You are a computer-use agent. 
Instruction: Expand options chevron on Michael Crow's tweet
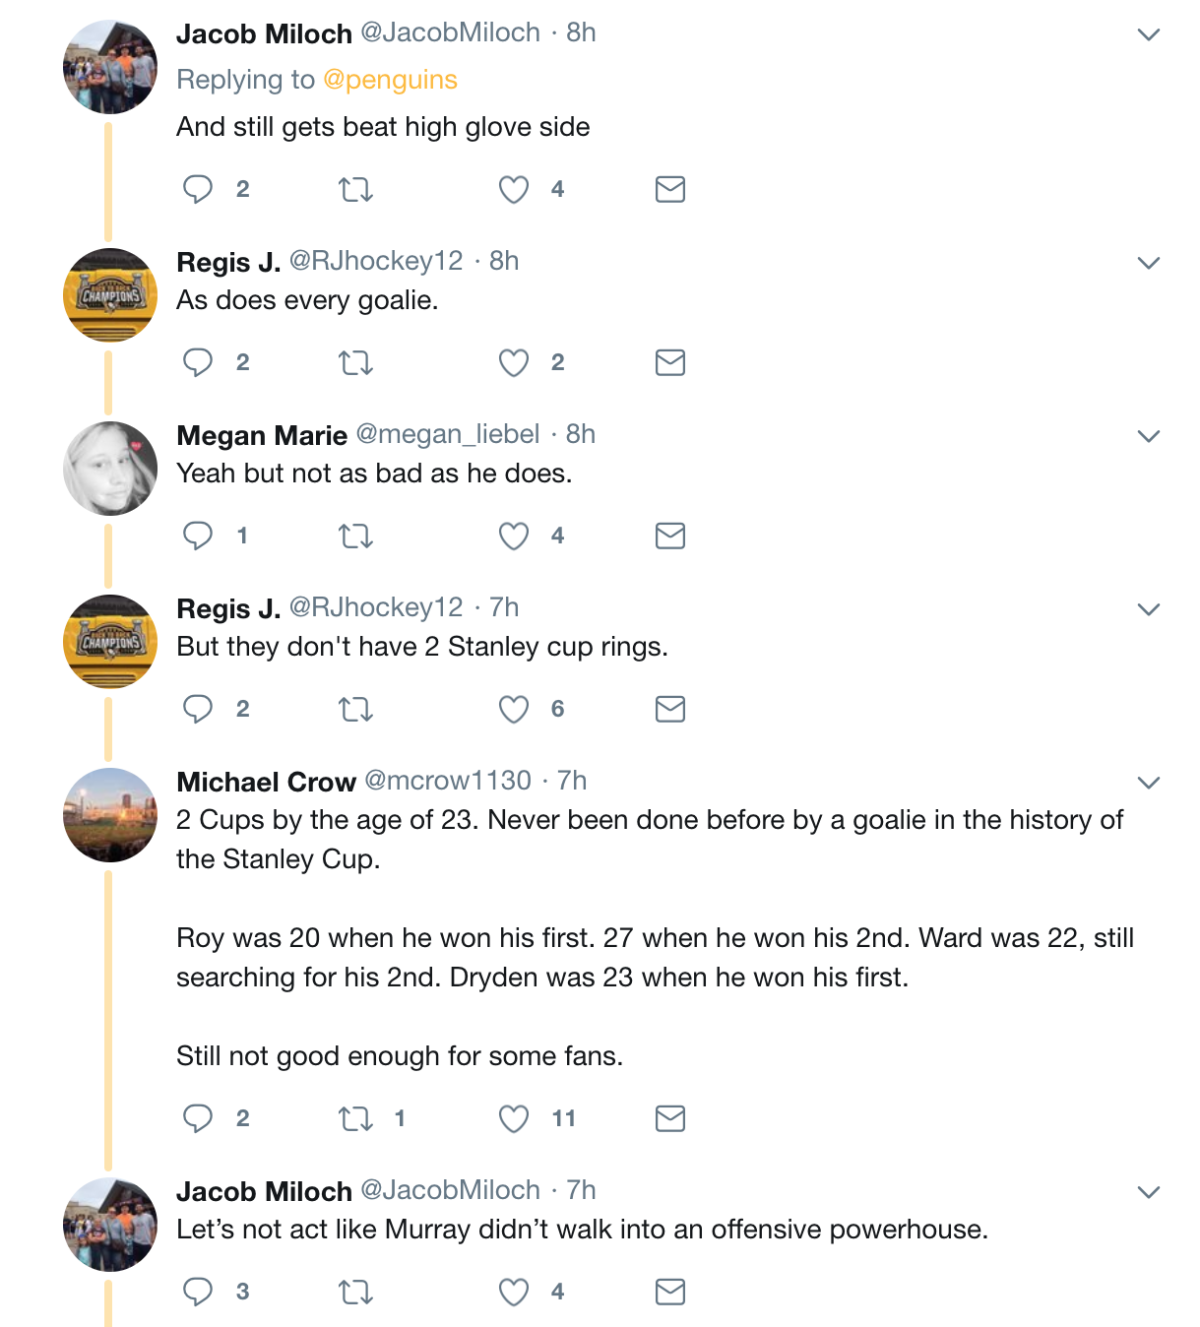tap(1148, 782)
